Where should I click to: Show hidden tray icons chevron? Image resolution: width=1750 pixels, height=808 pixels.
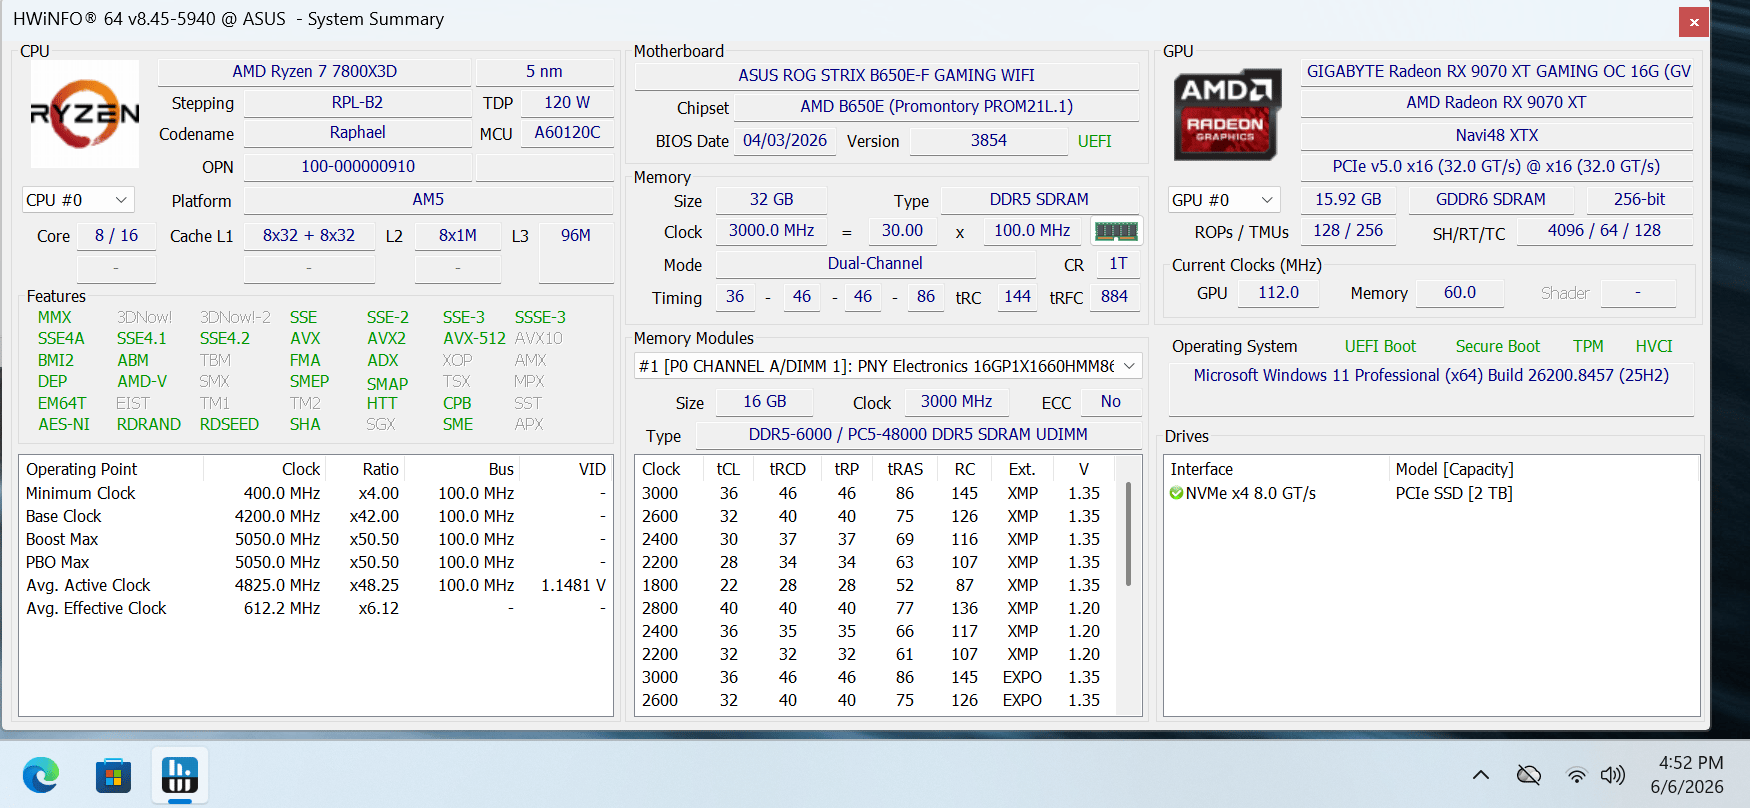1481,775
